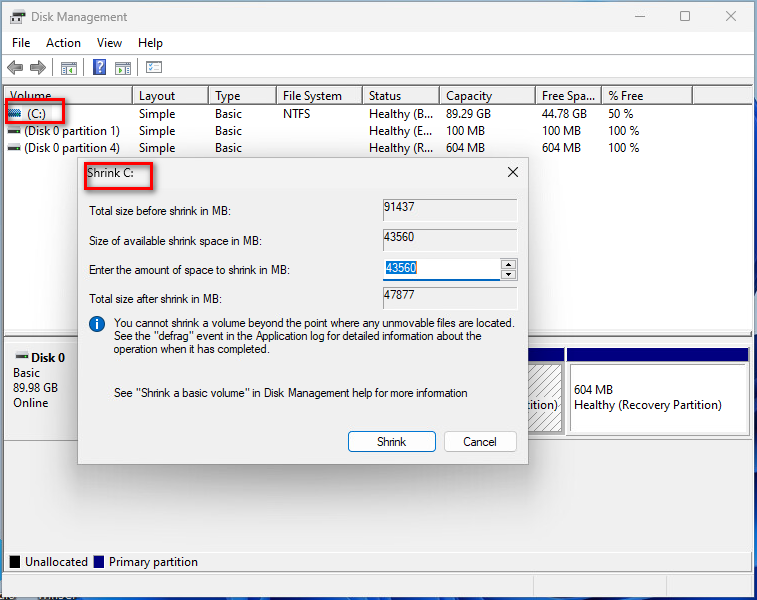This screenshot has width=757, height=600.
Task: Click the 50 % free cell
Action: (620, 114)
